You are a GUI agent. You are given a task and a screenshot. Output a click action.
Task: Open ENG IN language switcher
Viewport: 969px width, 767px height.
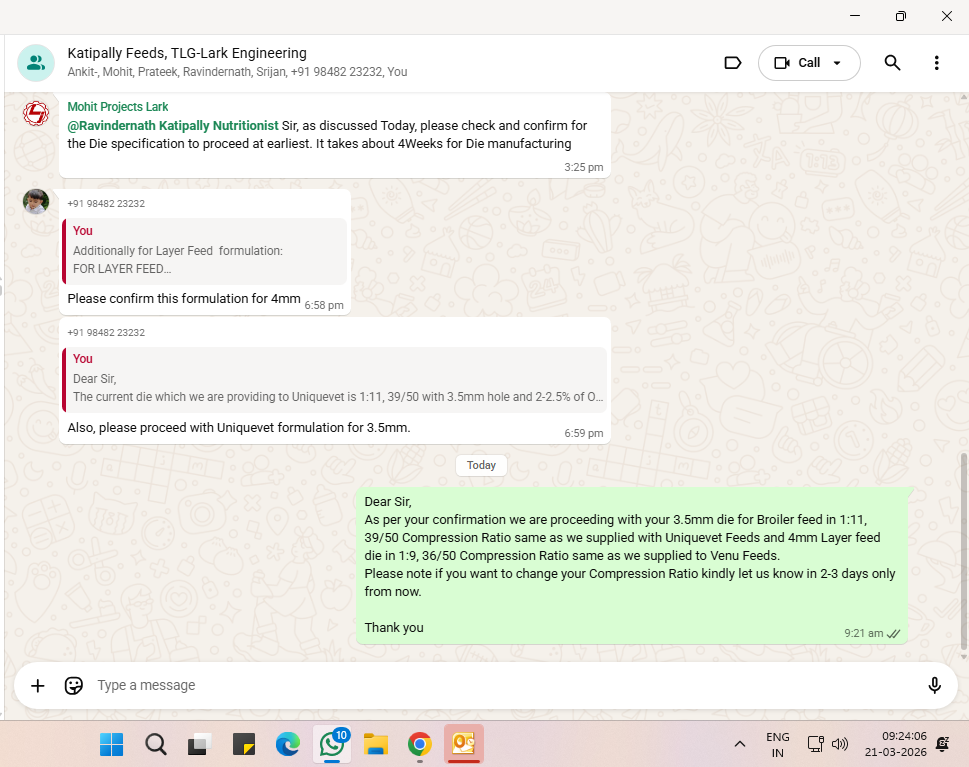pos(777,744)
